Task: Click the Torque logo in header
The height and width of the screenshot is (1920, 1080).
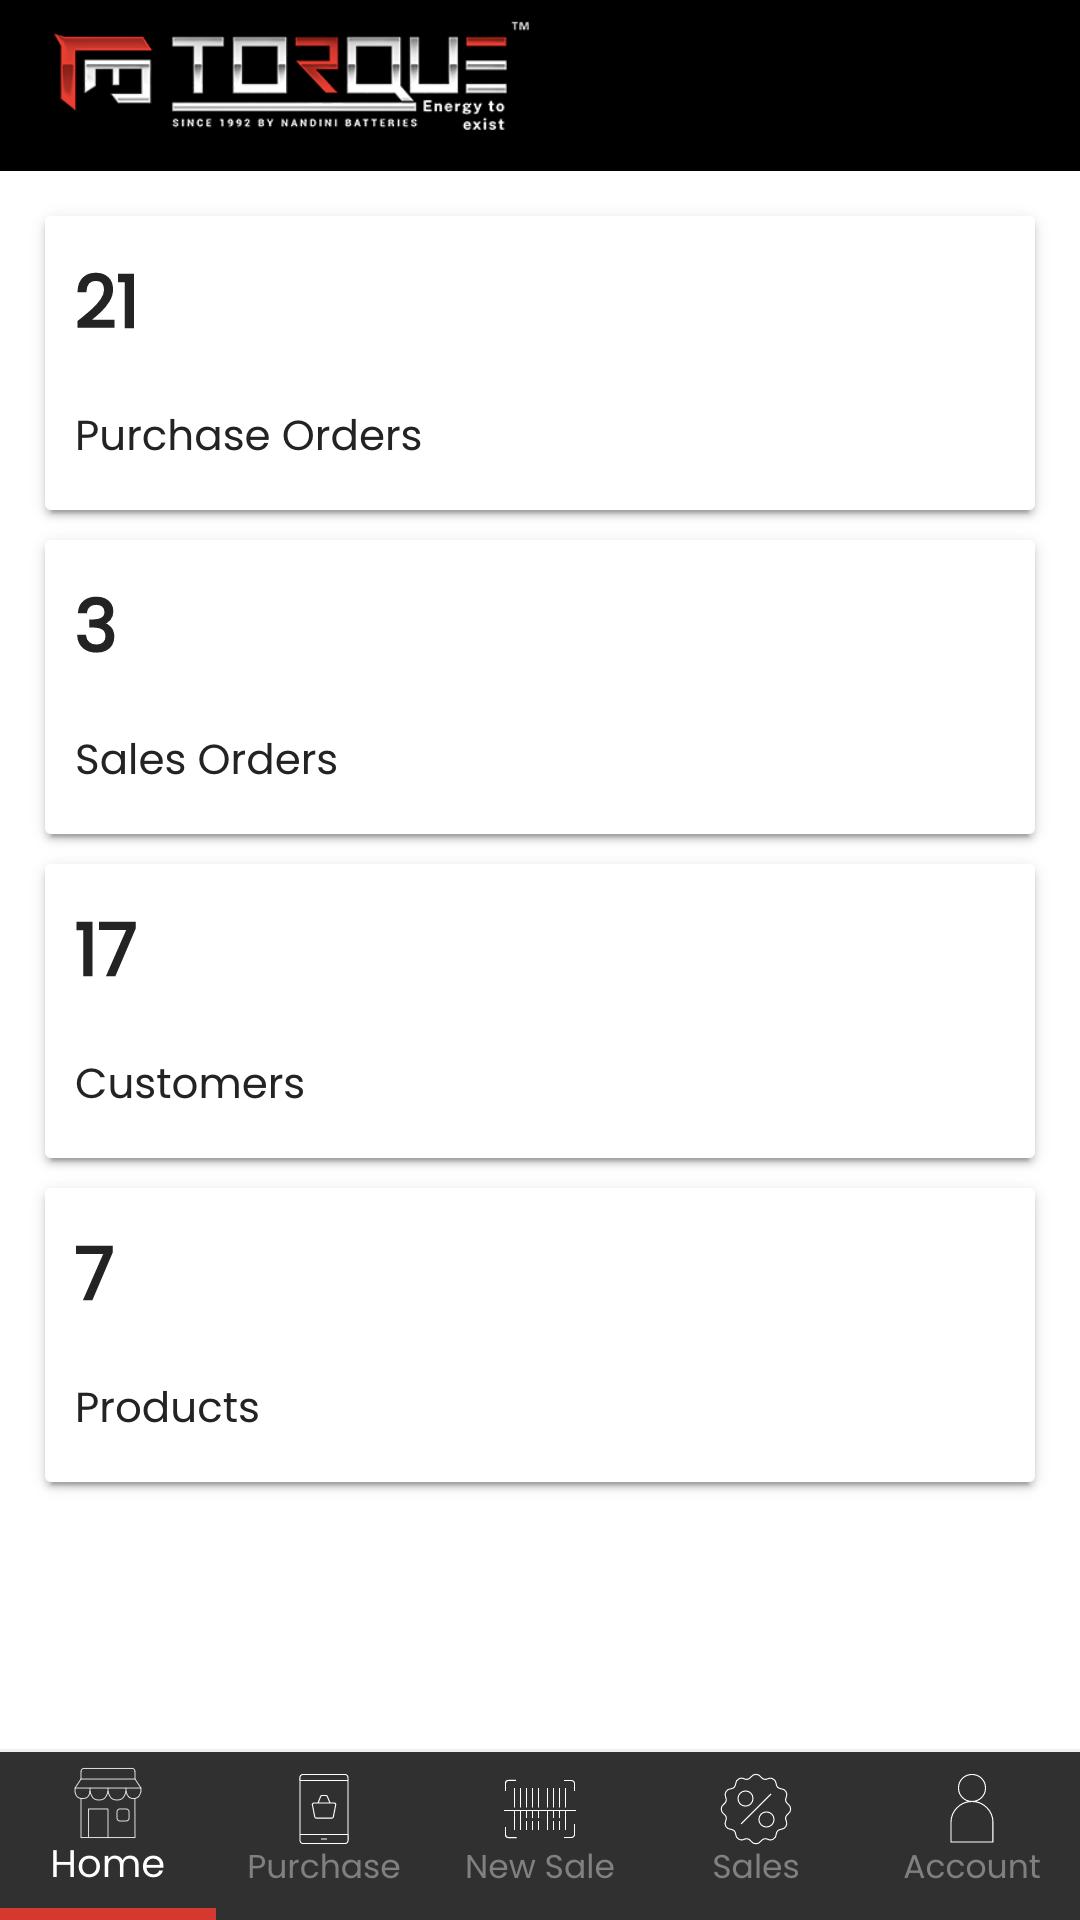Action: click(x=292, y=82)
